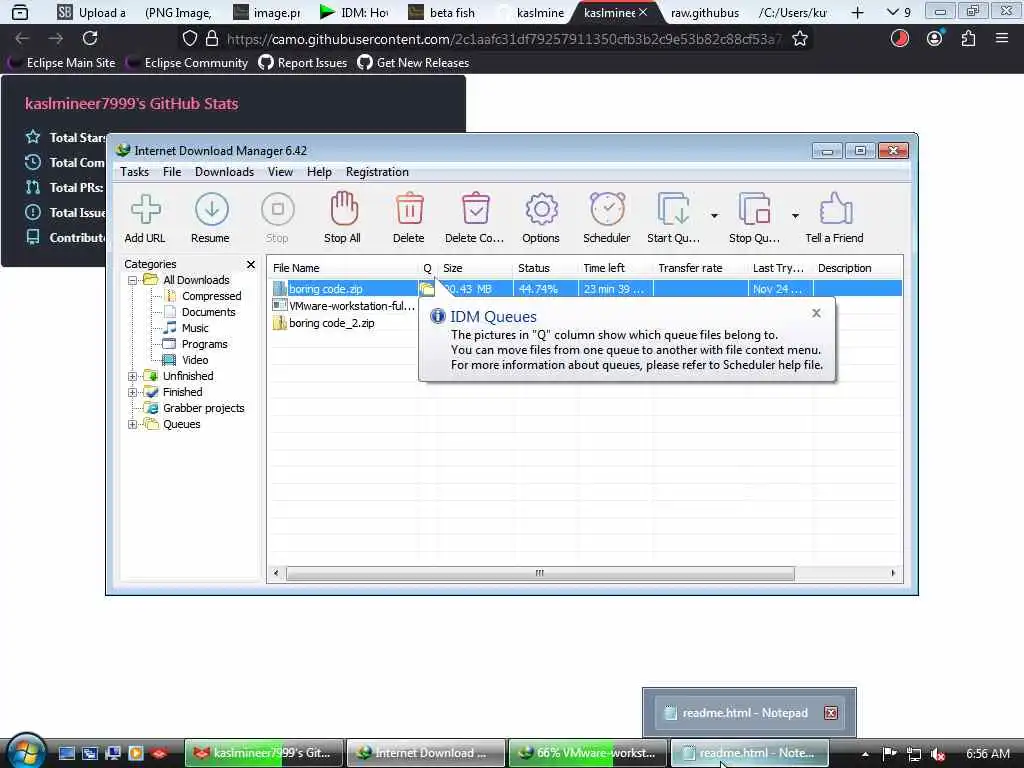Select the Video category
Image resolution: width=1024 pixels, height=768 pixels.
[195, 360]
